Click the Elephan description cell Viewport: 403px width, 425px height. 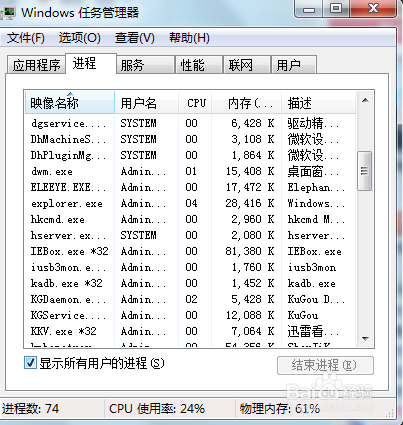pos(316,187)
